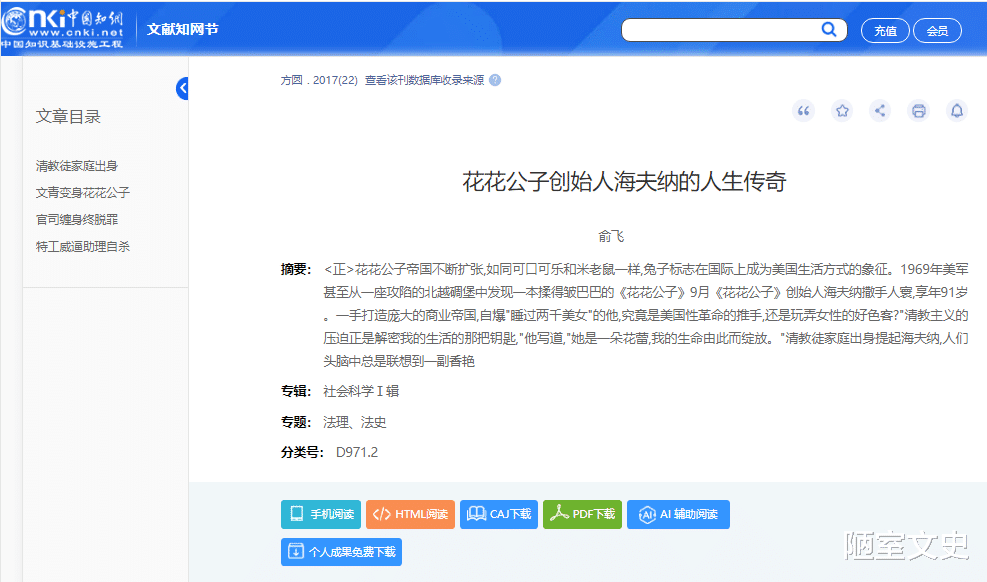Click the HTML阅读 button

tap(410, 514)
